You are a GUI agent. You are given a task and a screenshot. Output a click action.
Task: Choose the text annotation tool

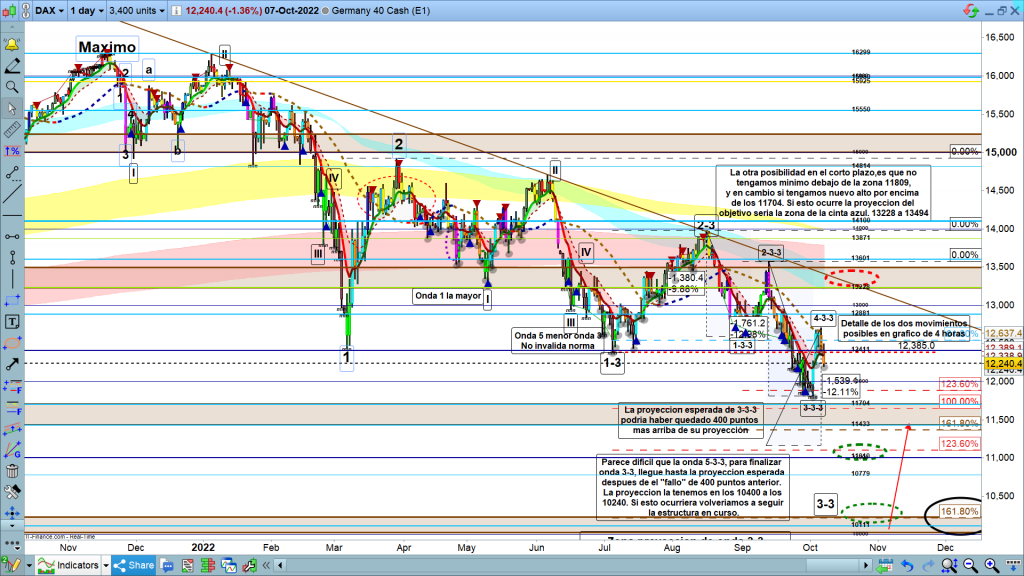(x=13, y=322)
